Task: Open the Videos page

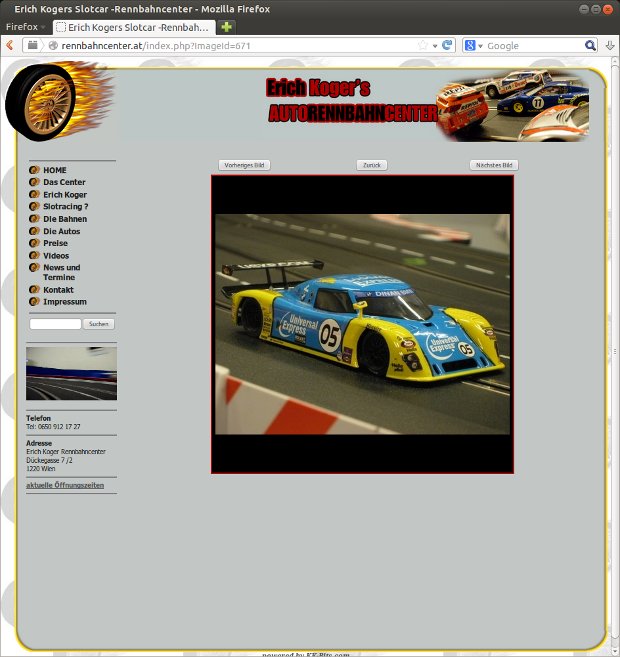Action: click(56, 256)
